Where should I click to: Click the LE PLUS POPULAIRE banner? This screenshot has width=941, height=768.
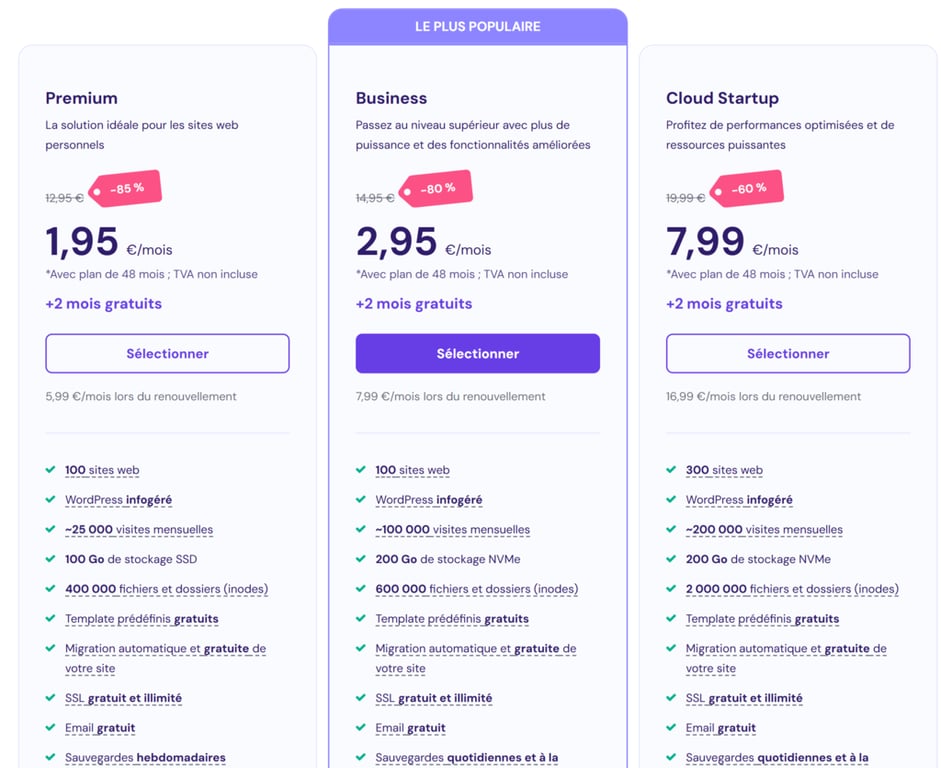coord(477,26)
